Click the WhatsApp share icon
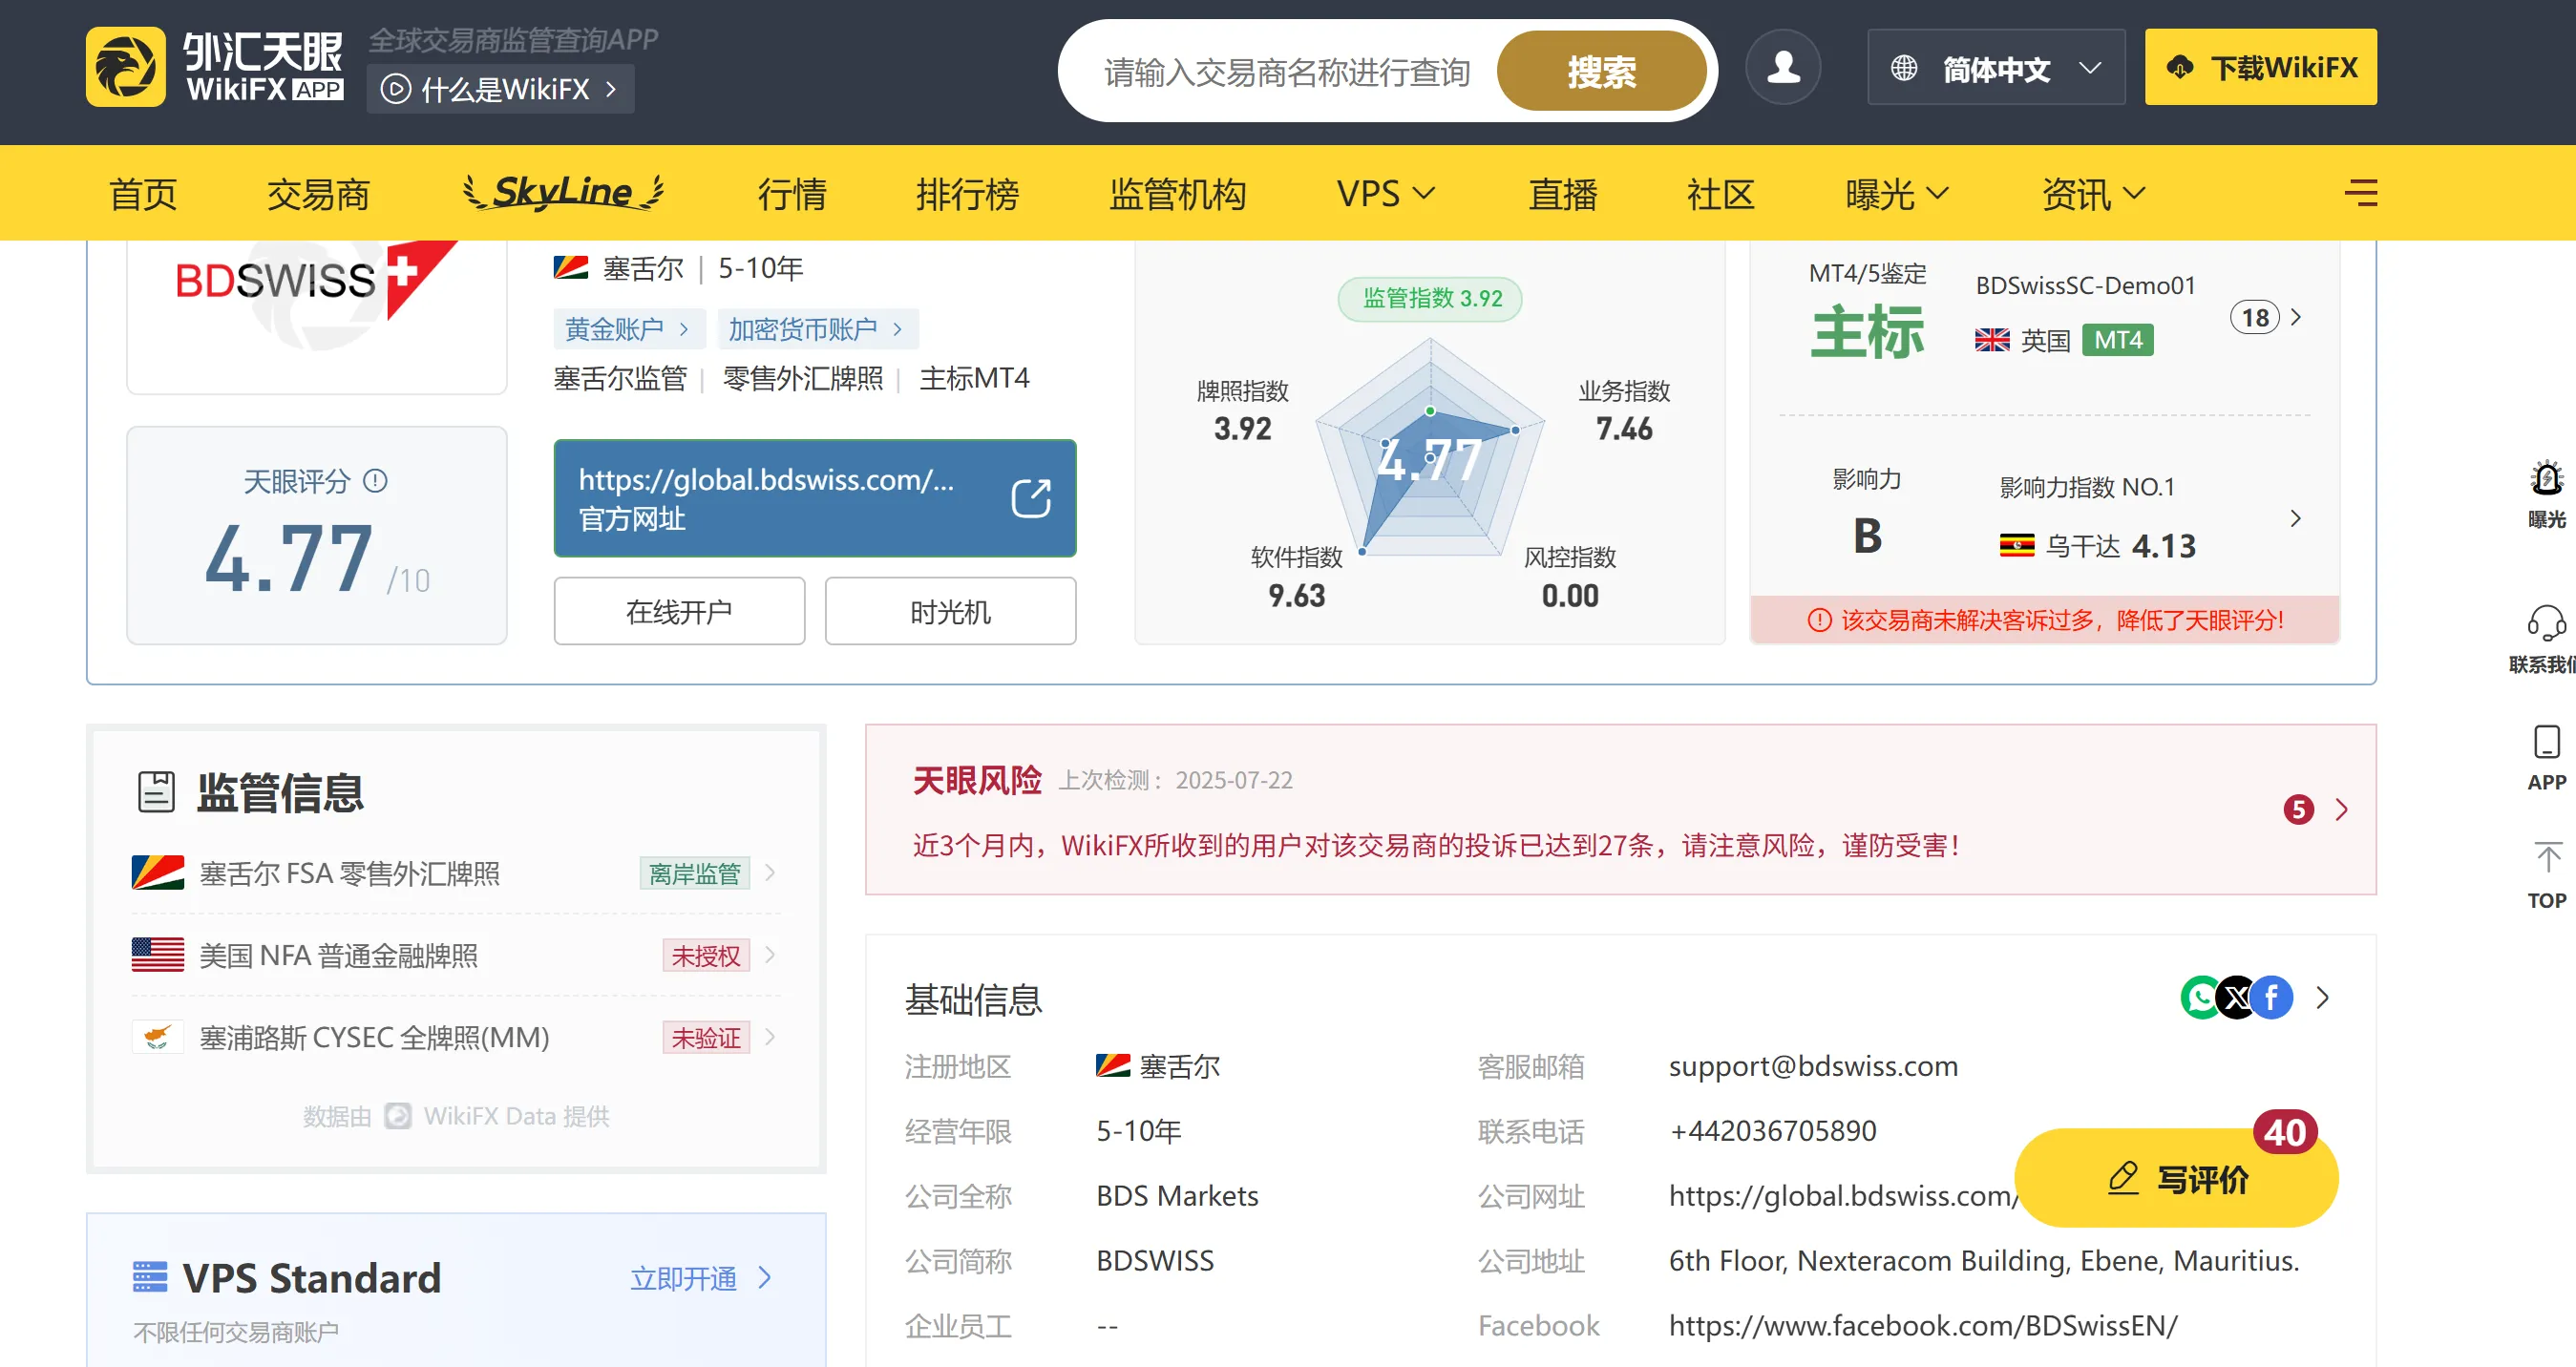The height and width of the screenshot is (1367, 2576). 2201,997
